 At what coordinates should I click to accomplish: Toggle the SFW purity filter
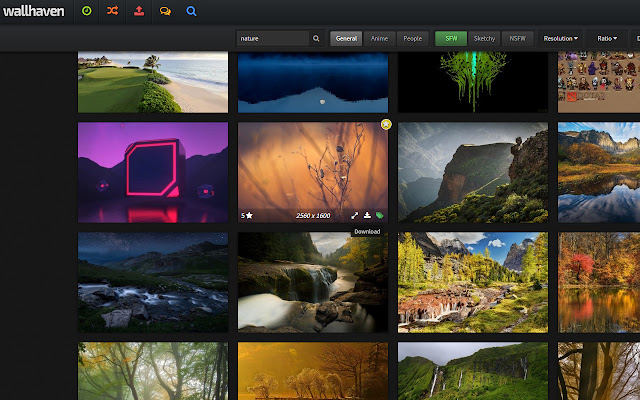tap(450, 39)
